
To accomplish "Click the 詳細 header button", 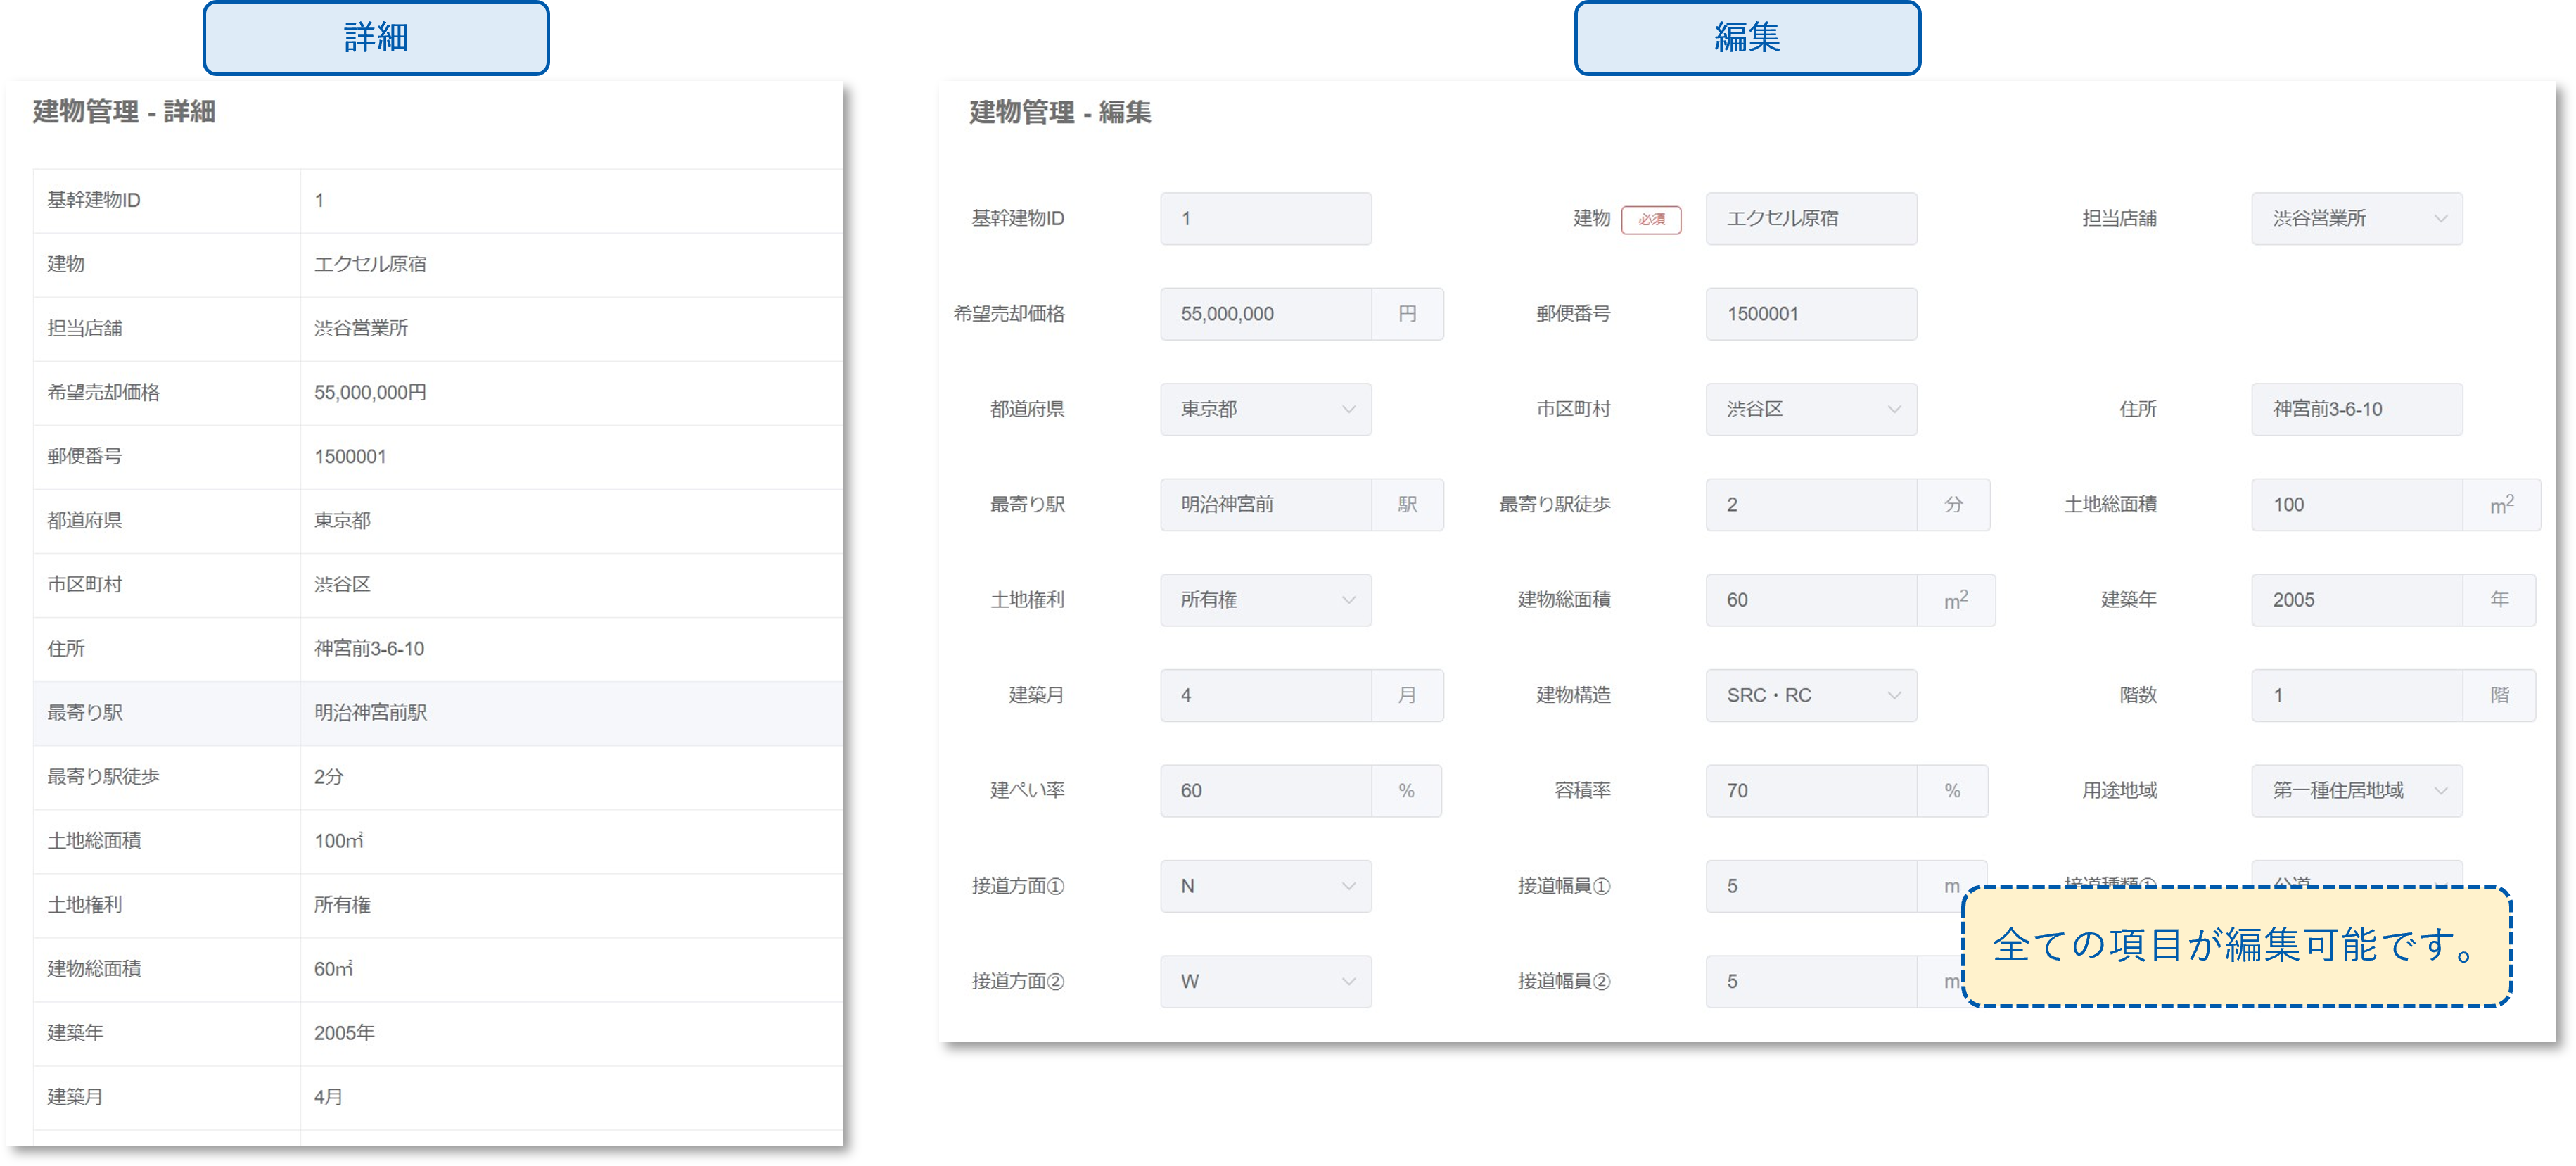I will 376,38.
